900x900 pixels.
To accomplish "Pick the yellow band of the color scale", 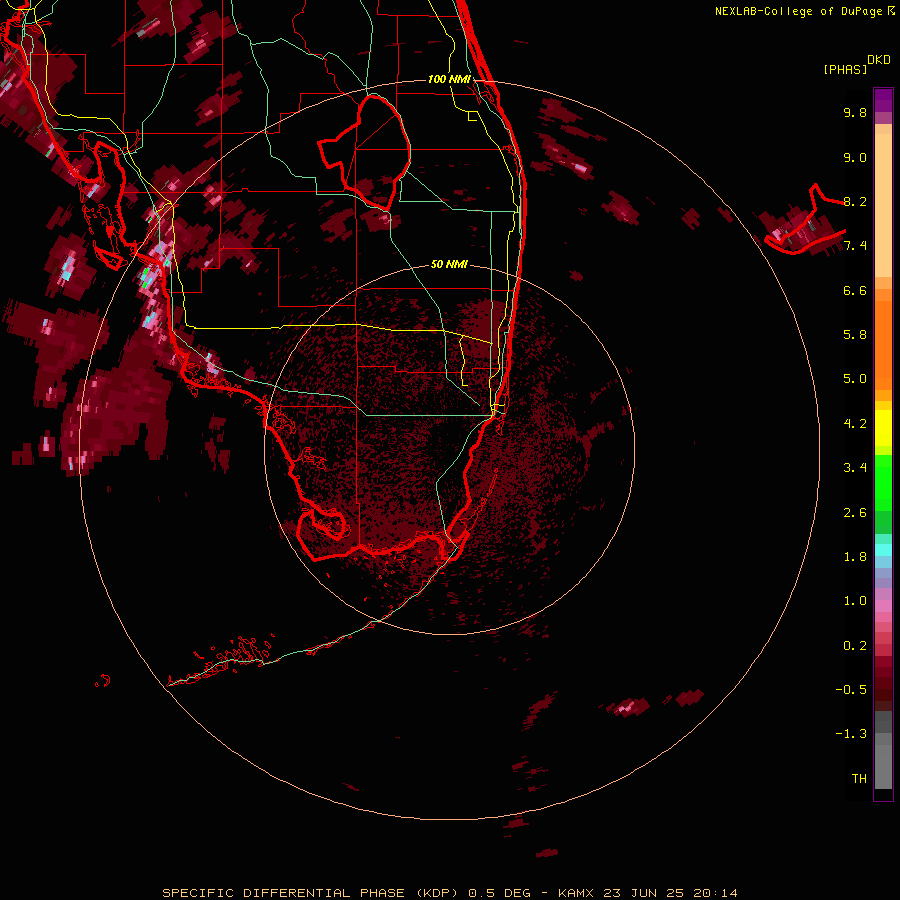I will pos(883,428).
